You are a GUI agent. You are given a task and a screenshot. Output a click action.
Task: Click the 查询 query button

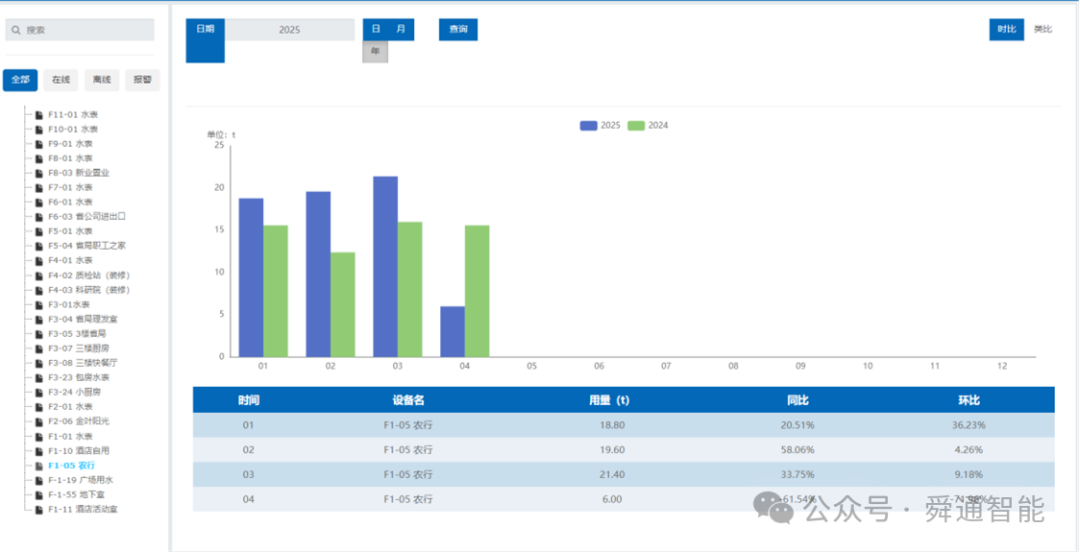pos(458,30)
